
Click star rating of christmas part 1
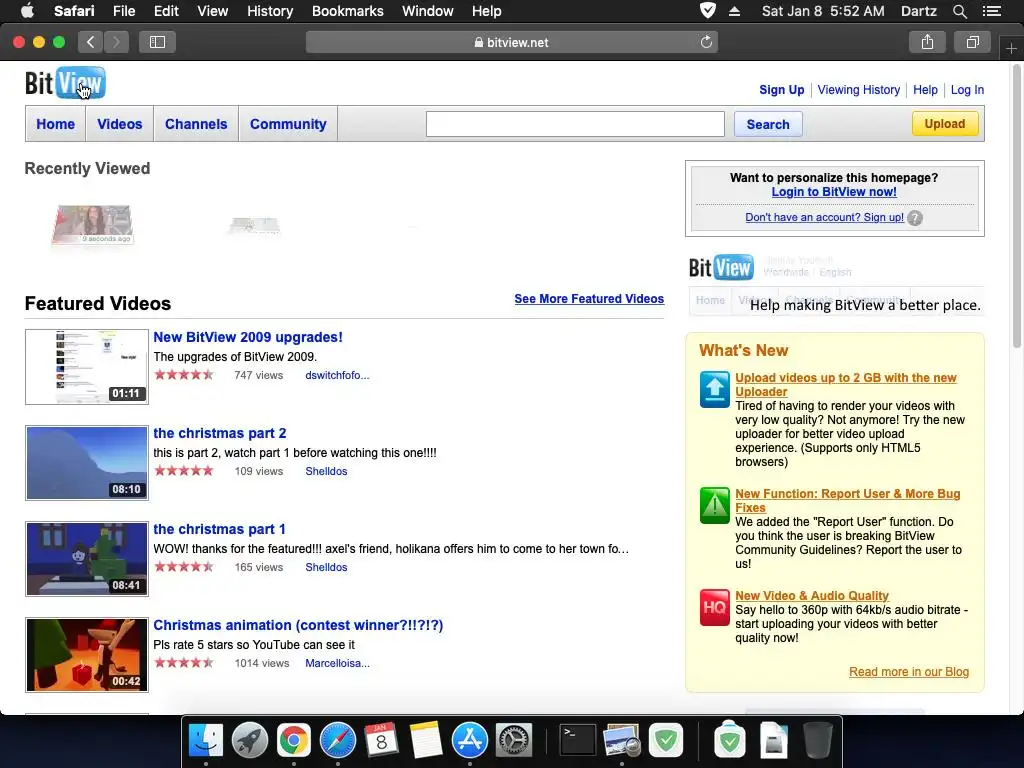click(184, 567)
